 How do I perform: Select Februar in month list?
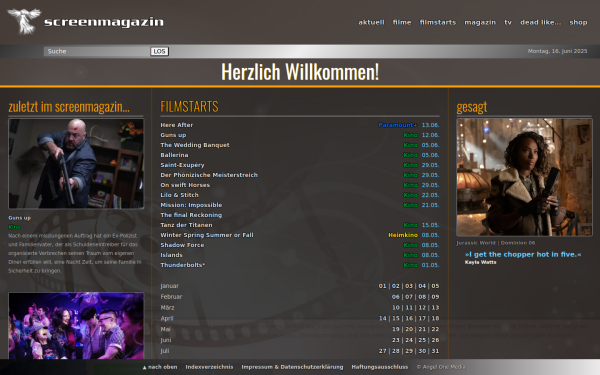[171, 297]
